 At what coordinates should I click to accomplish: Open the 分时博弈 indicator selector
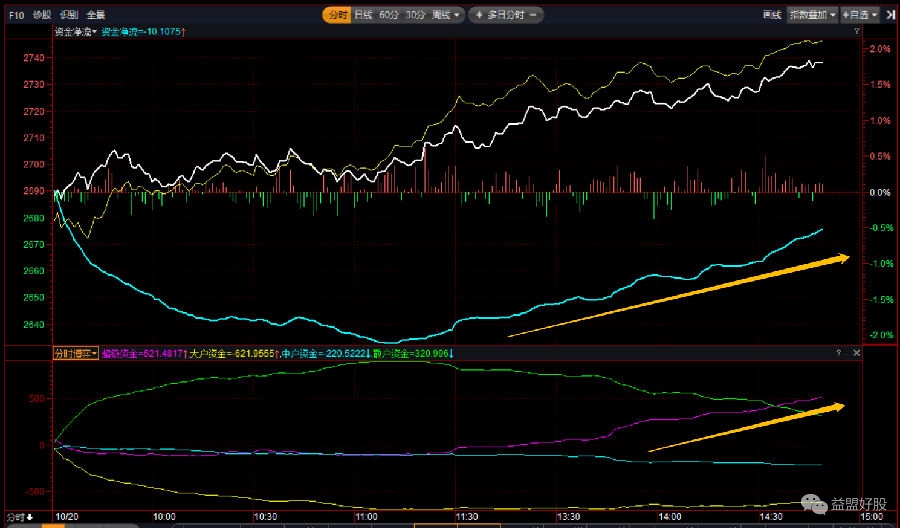click(x=75, y=353)
